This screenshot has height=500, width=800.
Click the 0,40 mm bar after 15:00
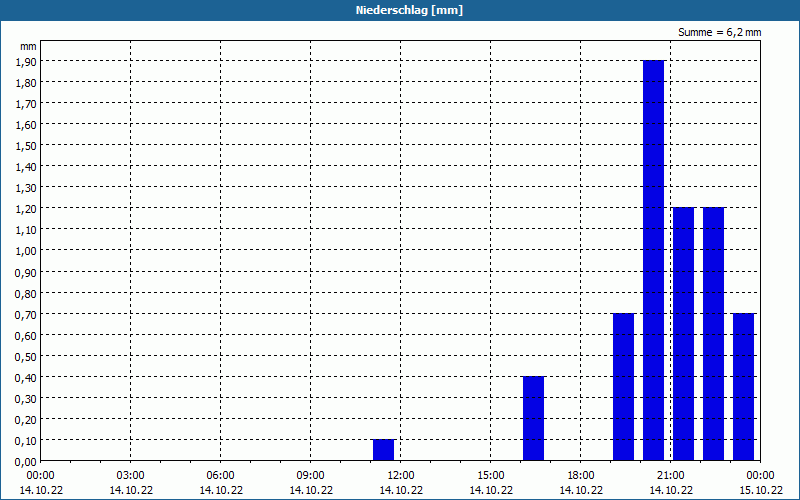click(x=533, y=418)
